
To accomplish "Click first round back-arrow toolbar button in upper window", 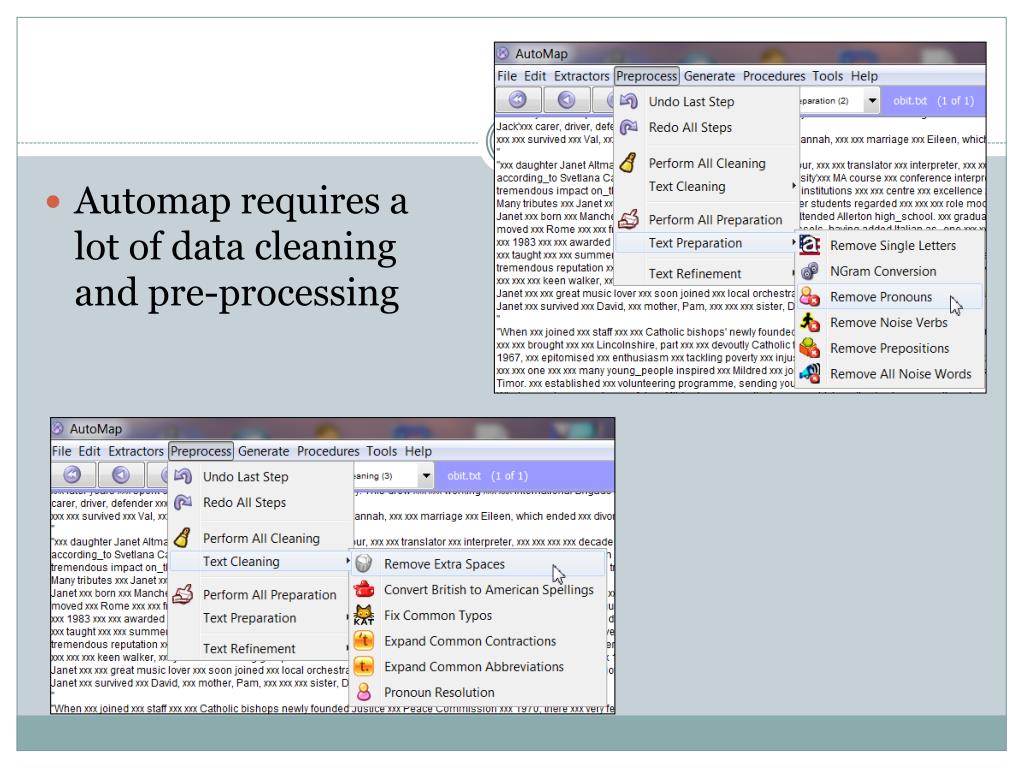I will coord(518,100).
